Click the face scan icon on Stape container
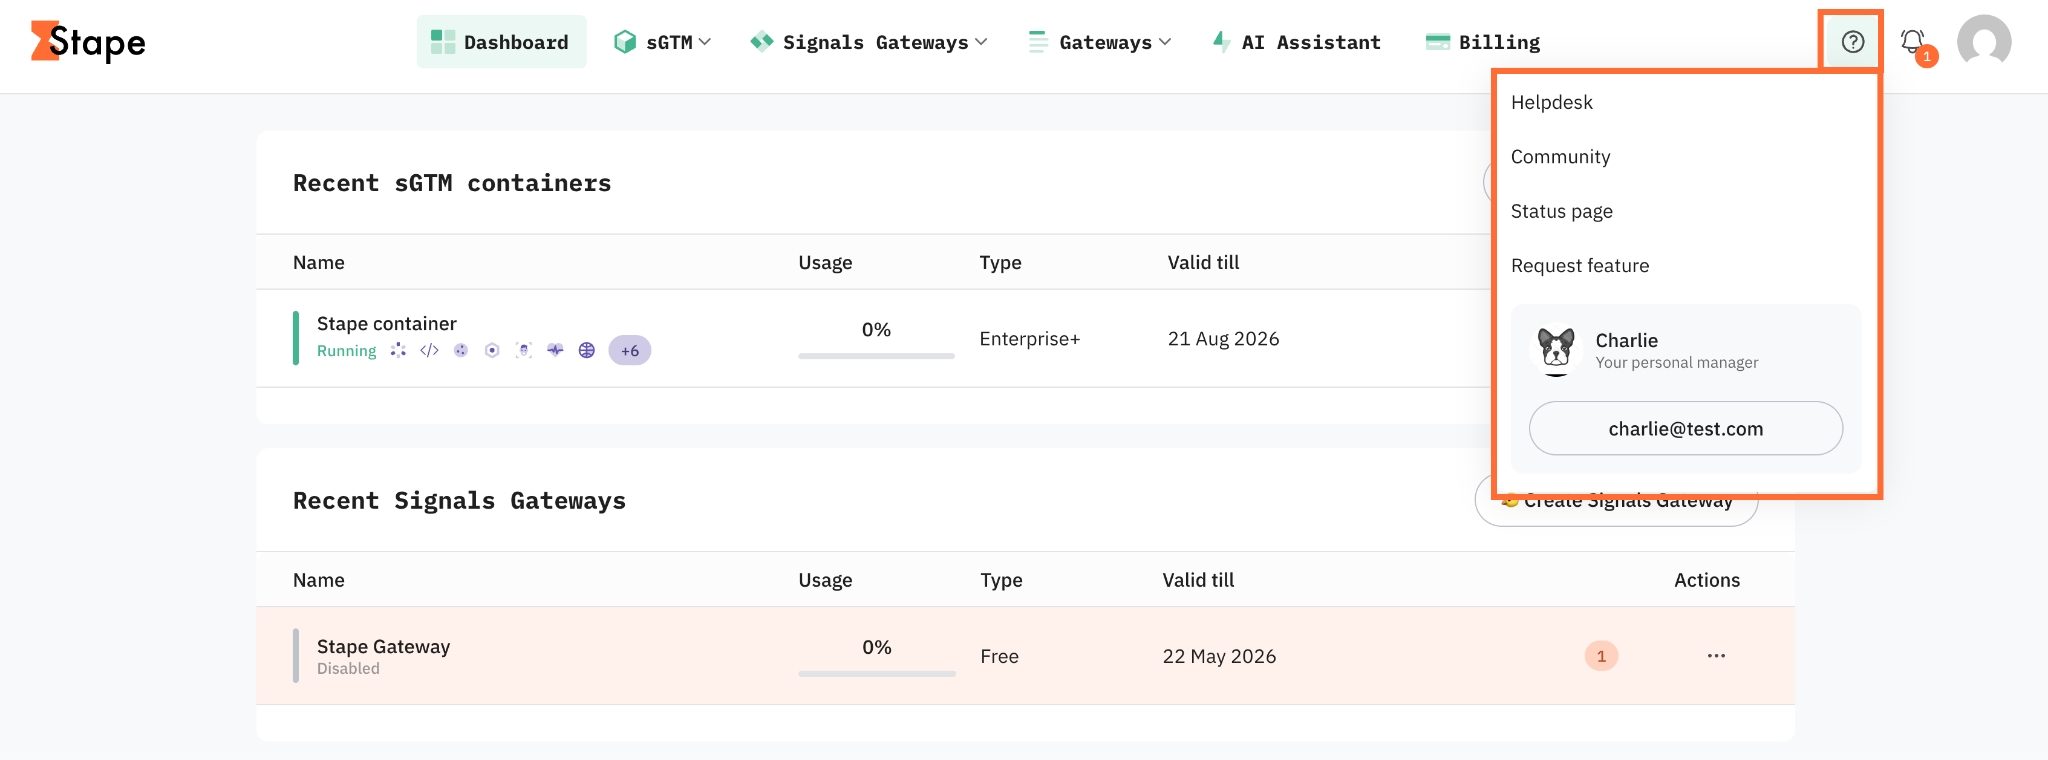 coord(524,350)
